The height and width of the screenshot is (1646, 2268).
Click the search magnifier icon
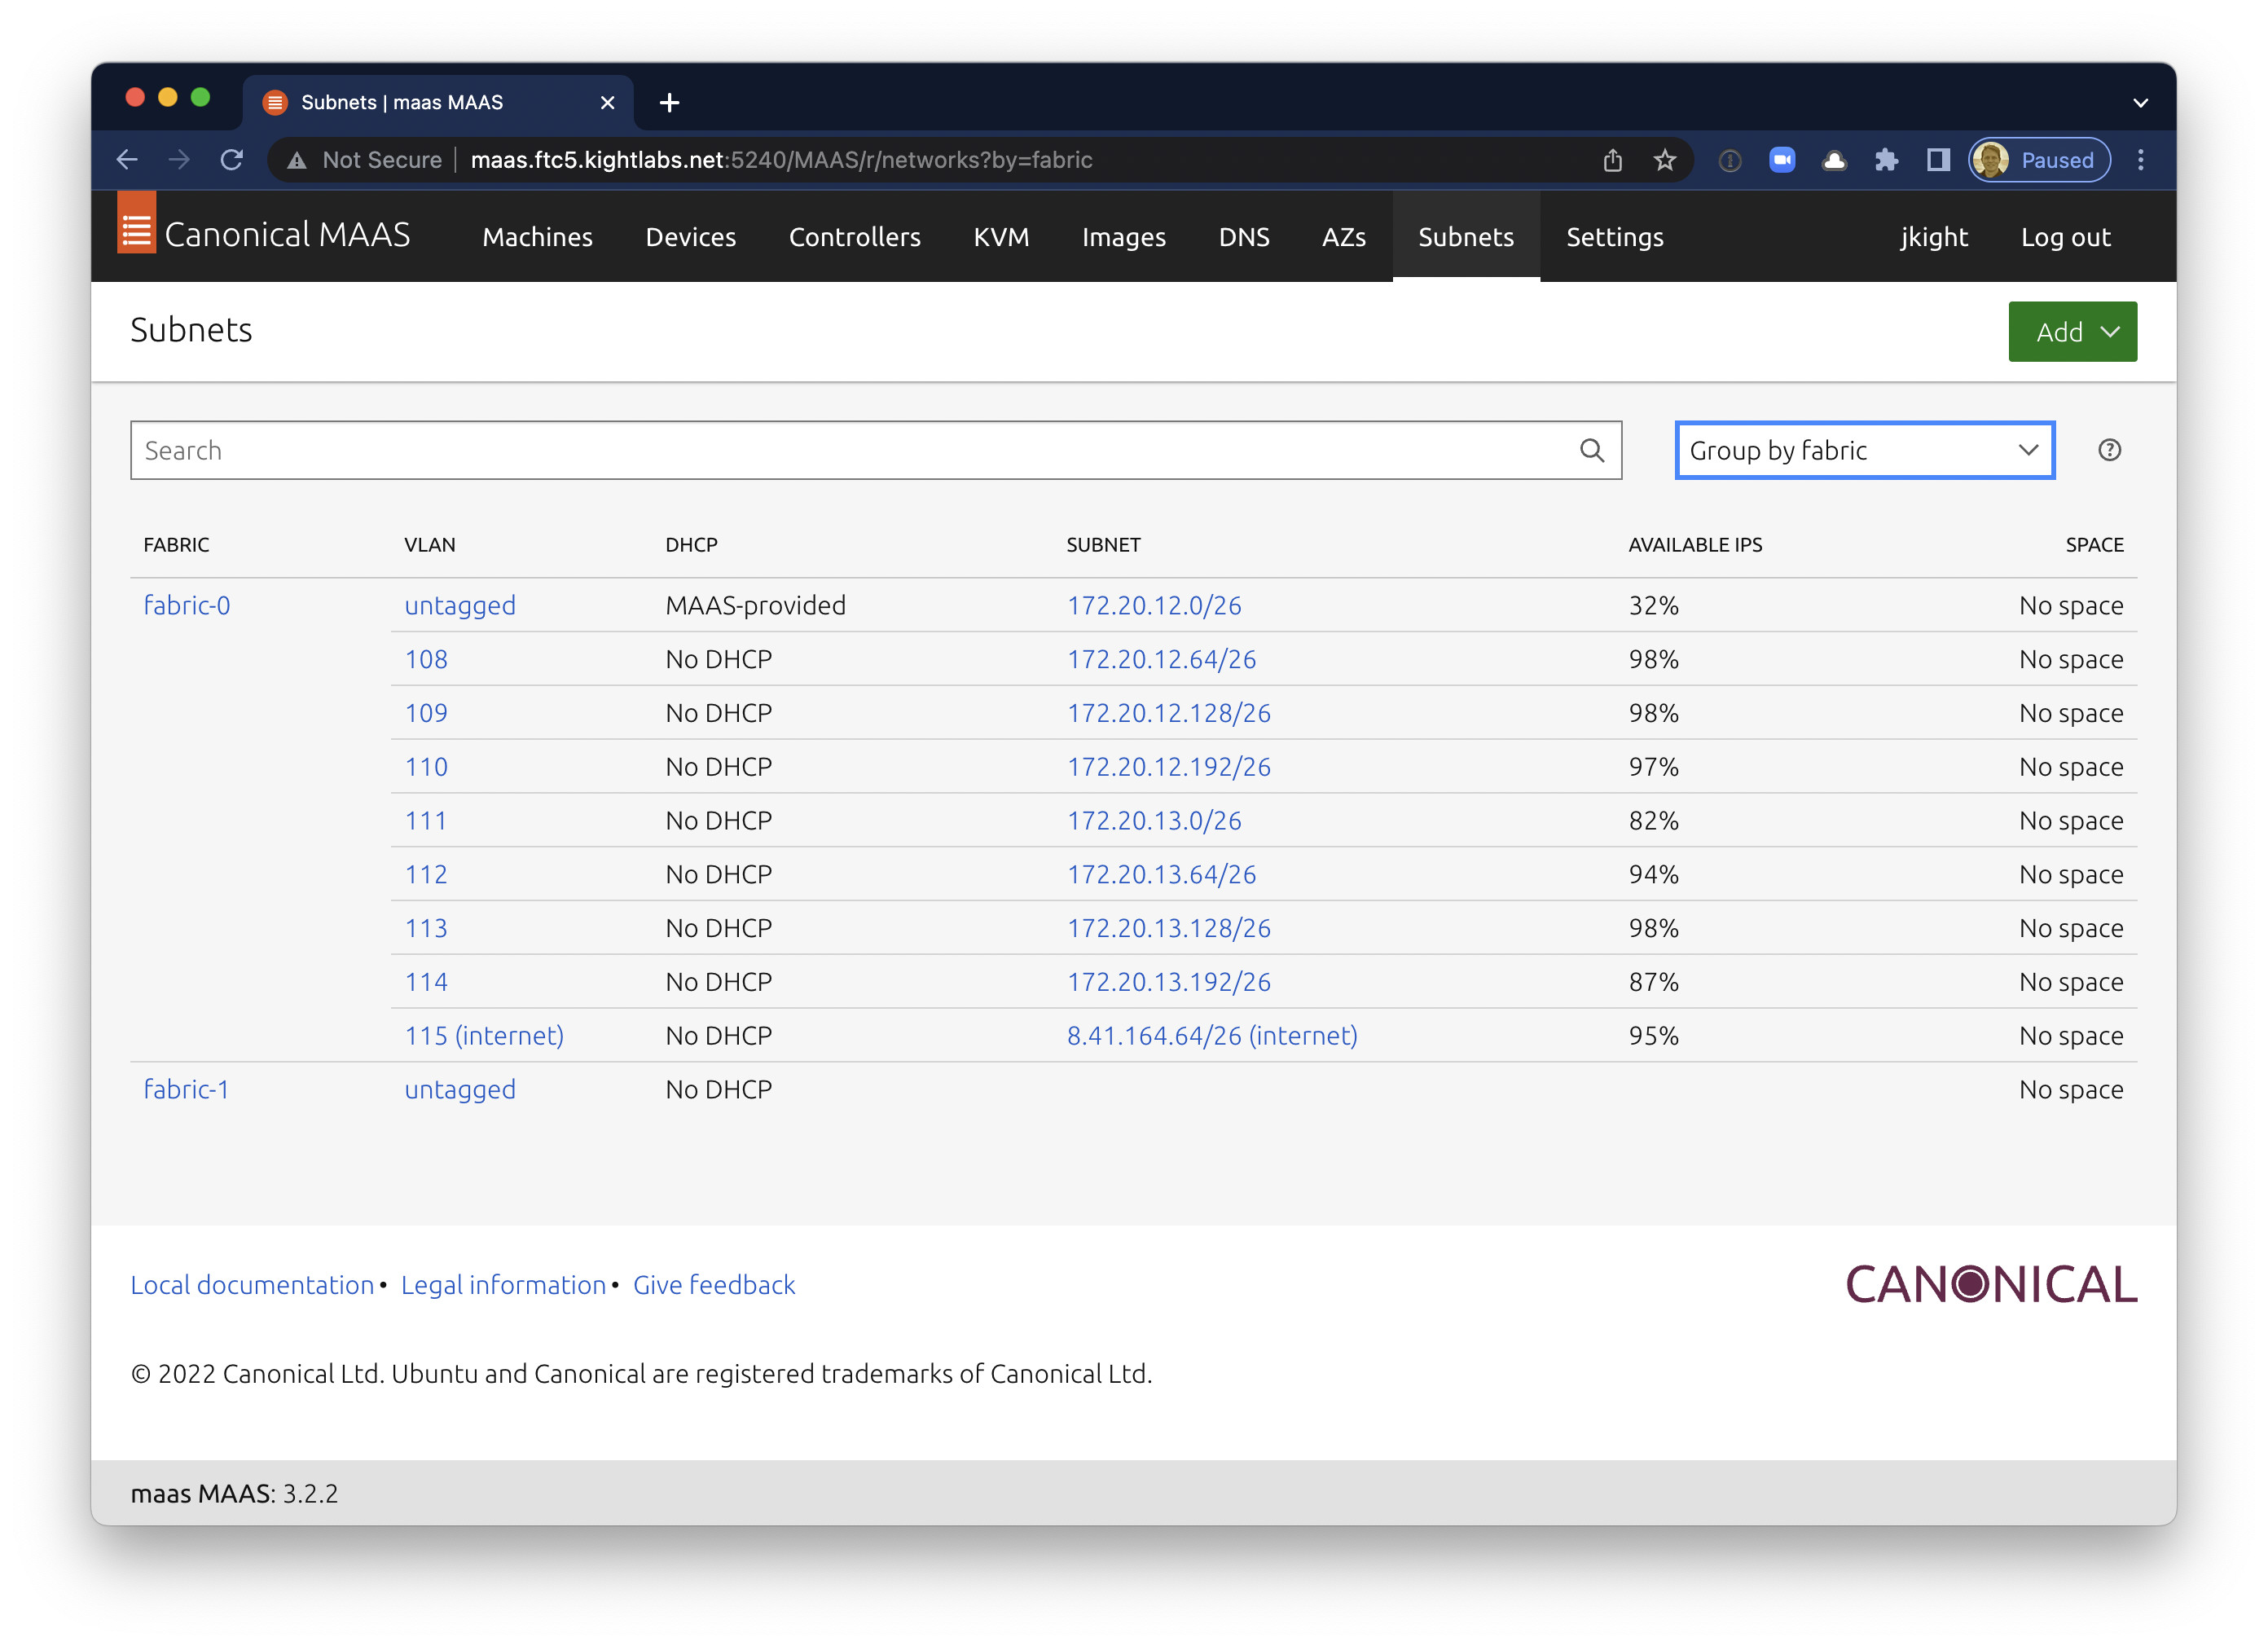[x=1591, y=450]
